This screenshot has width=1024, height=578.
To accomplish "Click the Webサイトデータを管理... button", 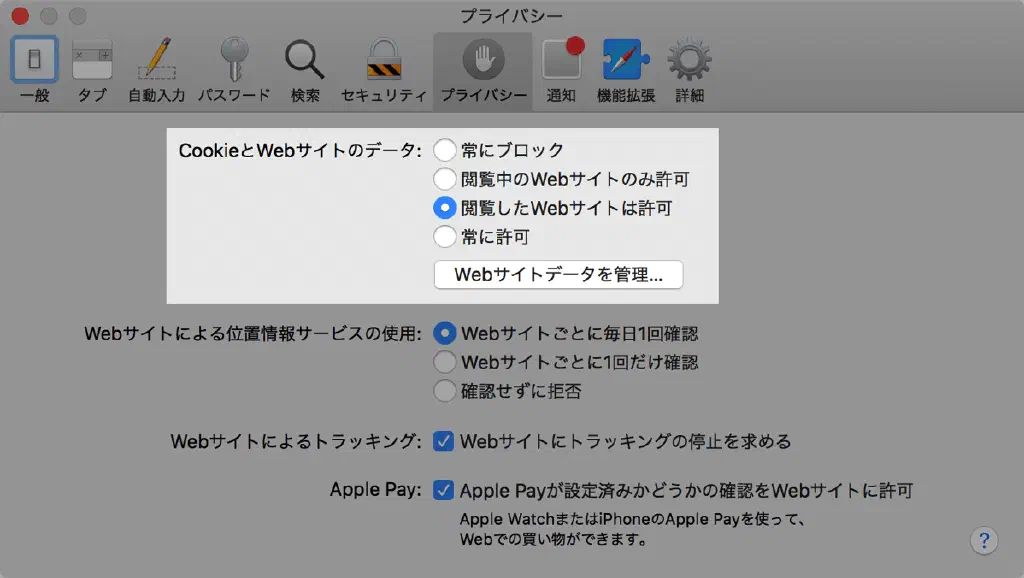I will pyautogui.click(x=558, y=275).
